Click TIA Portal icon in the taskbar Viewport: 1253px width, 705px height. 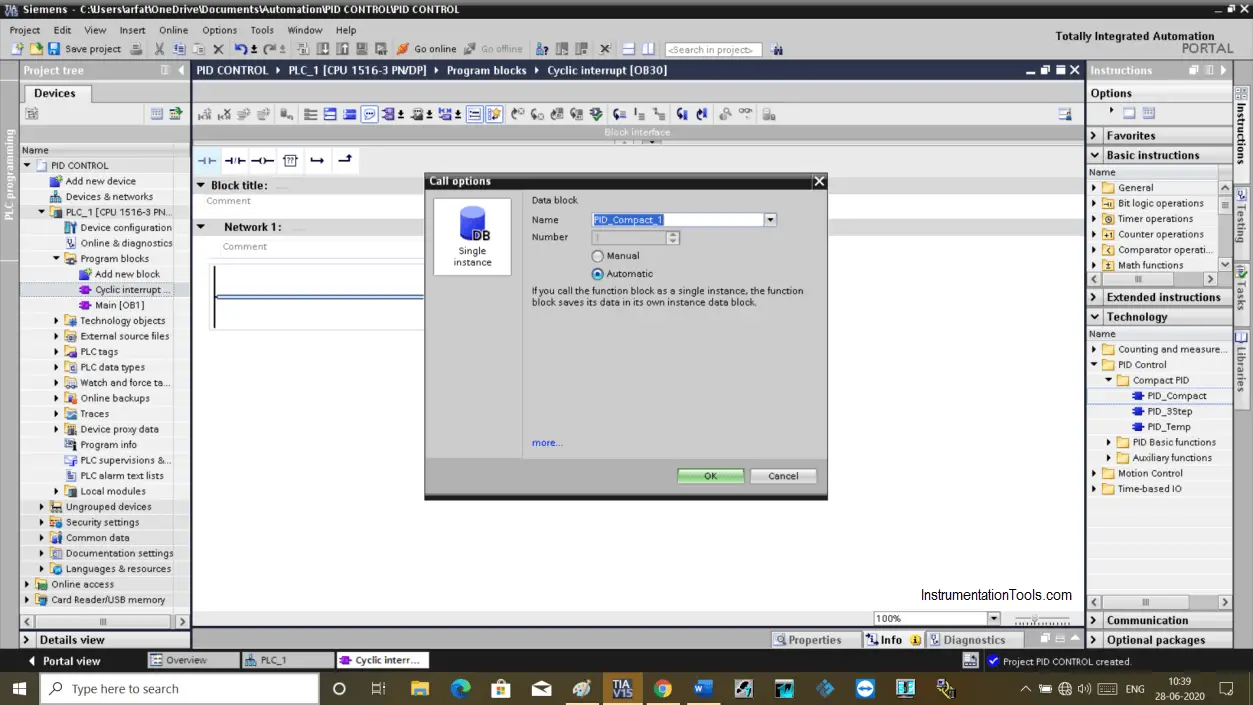(x=622, y=688)
